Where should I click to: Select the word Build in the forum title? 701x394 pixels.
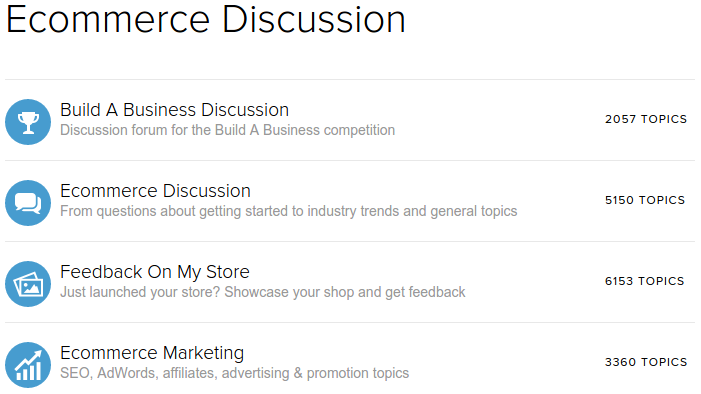80,110
